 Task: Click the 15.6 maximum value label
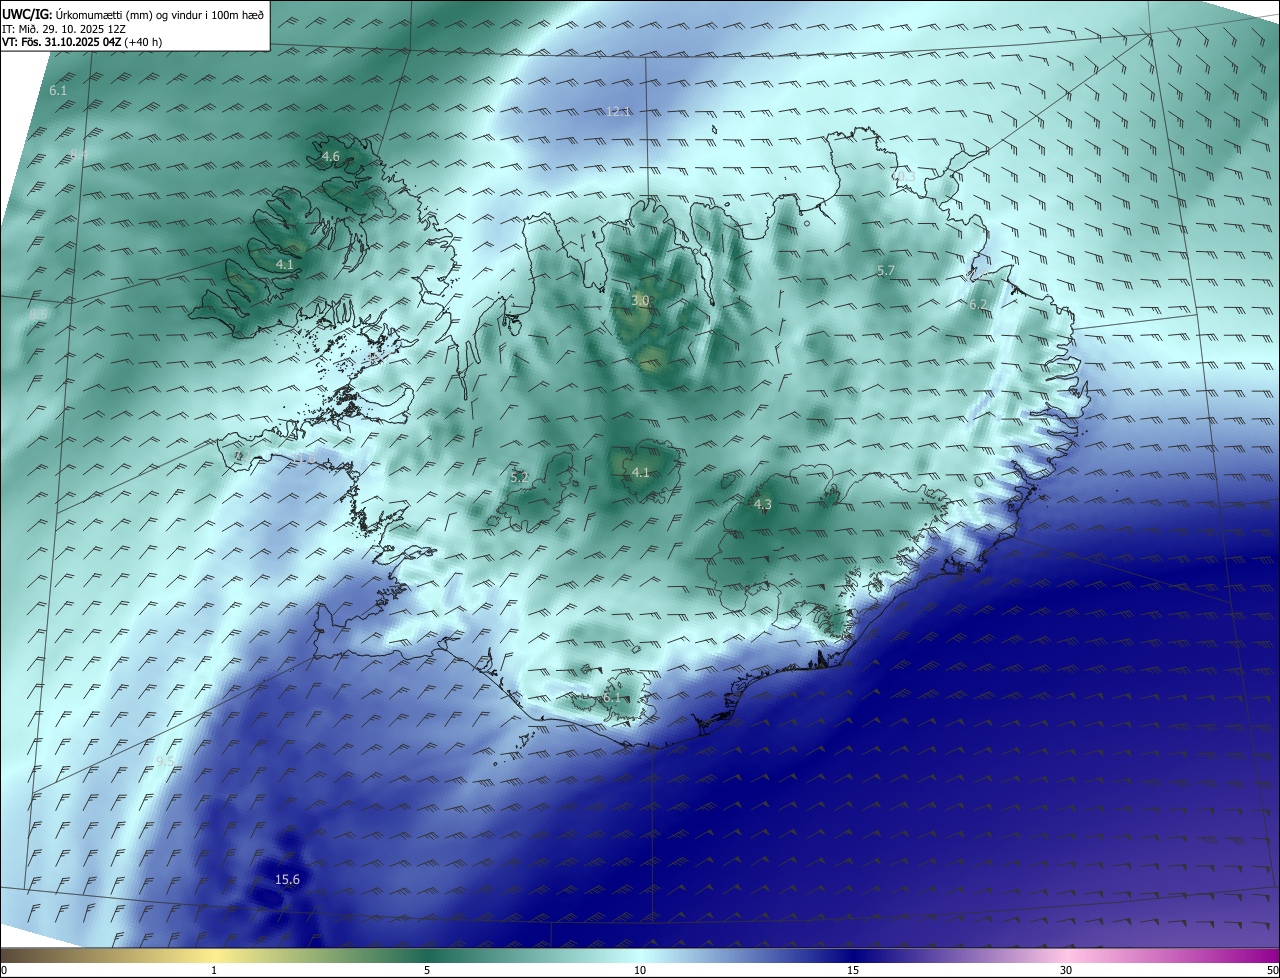(287, 880)
